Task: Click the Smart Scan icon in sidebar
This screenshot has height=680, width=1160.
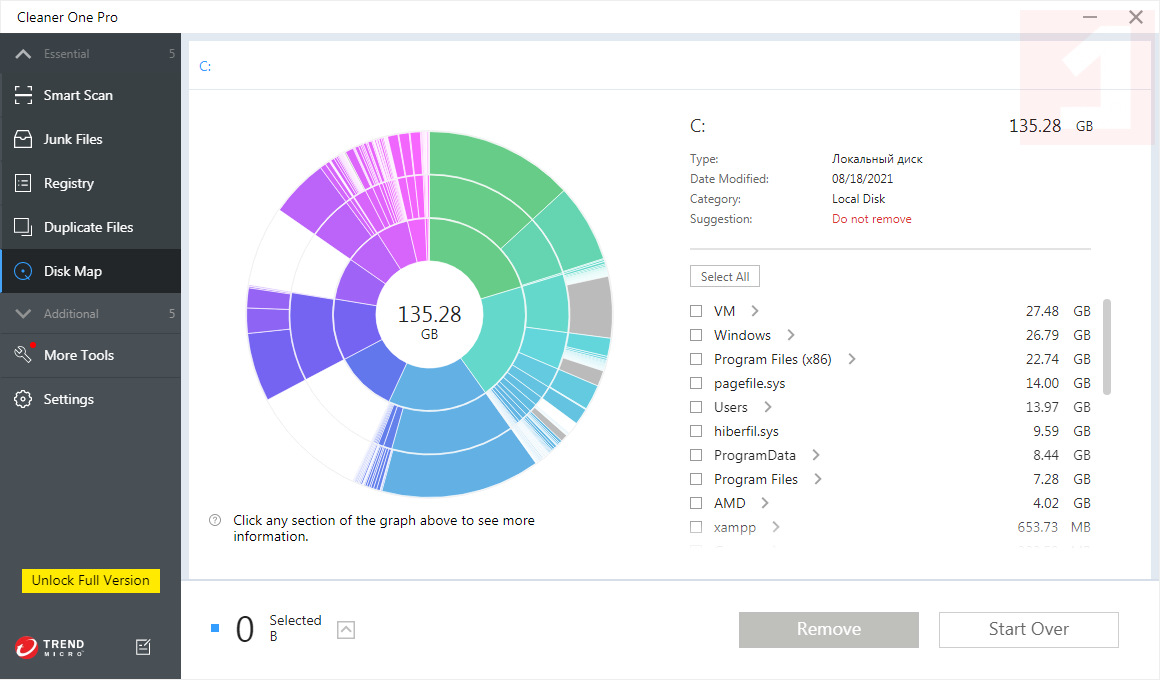Action: [23, 95]
